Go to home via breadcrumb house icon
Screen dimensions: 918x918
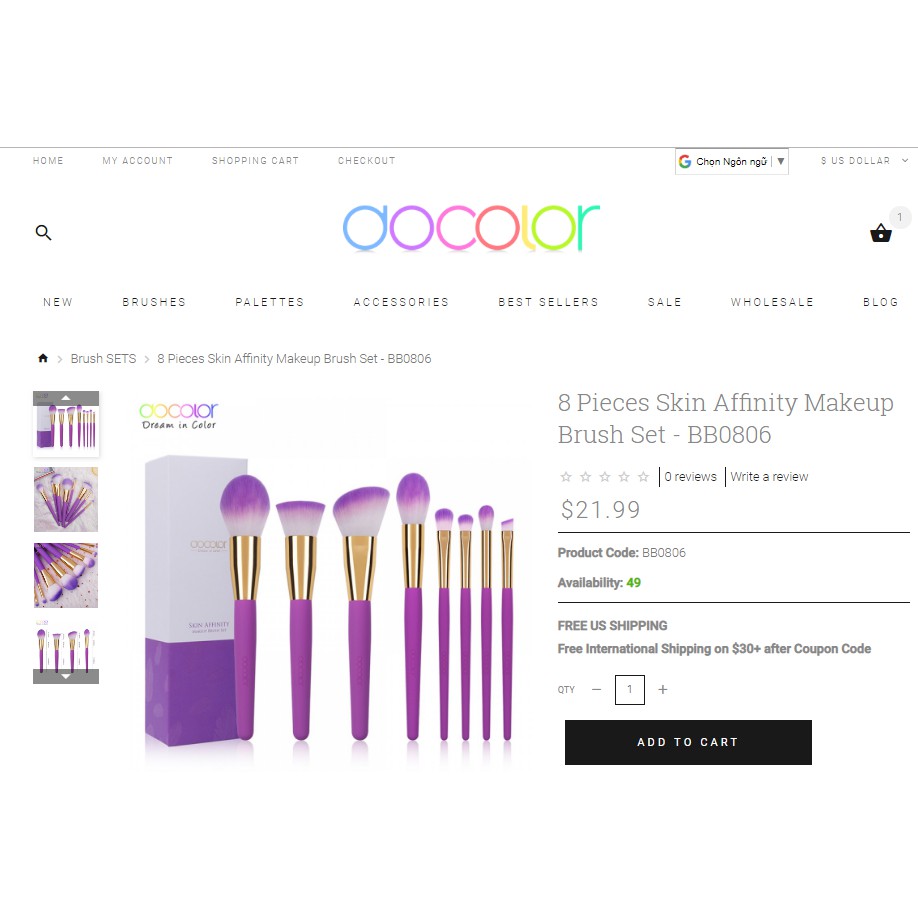click(43, 358)
